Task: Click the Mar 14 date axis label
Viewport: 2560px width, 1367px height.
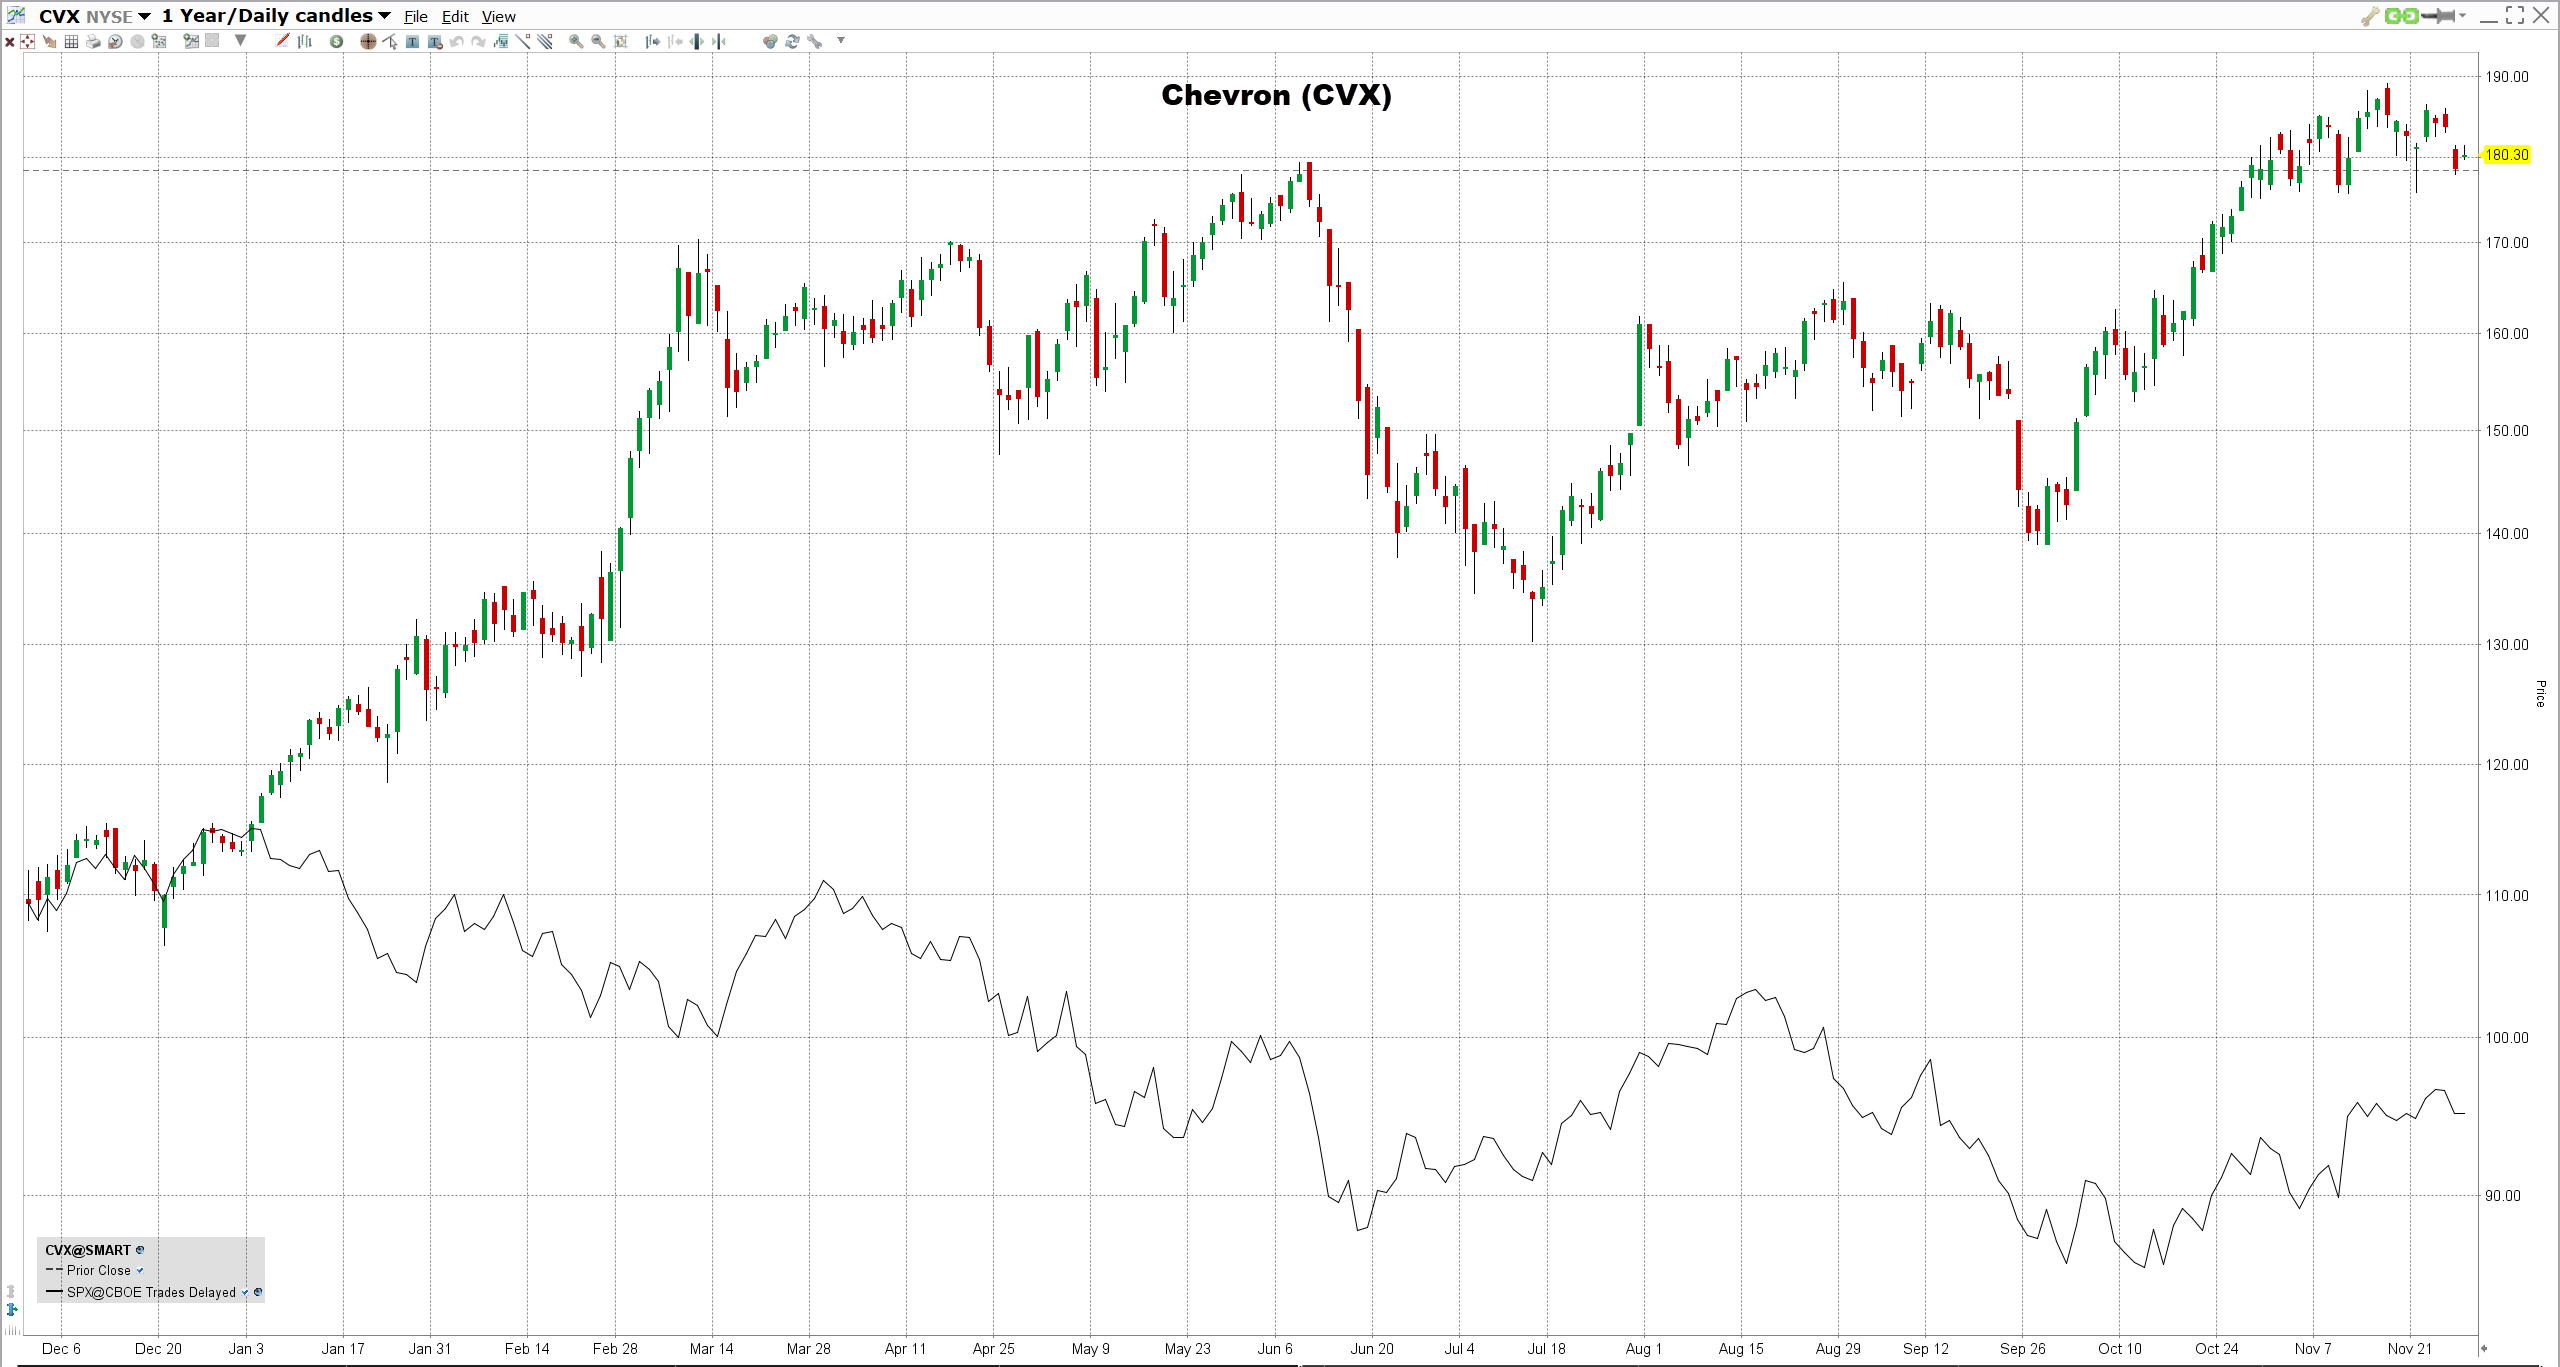Action: (711, 1349)
